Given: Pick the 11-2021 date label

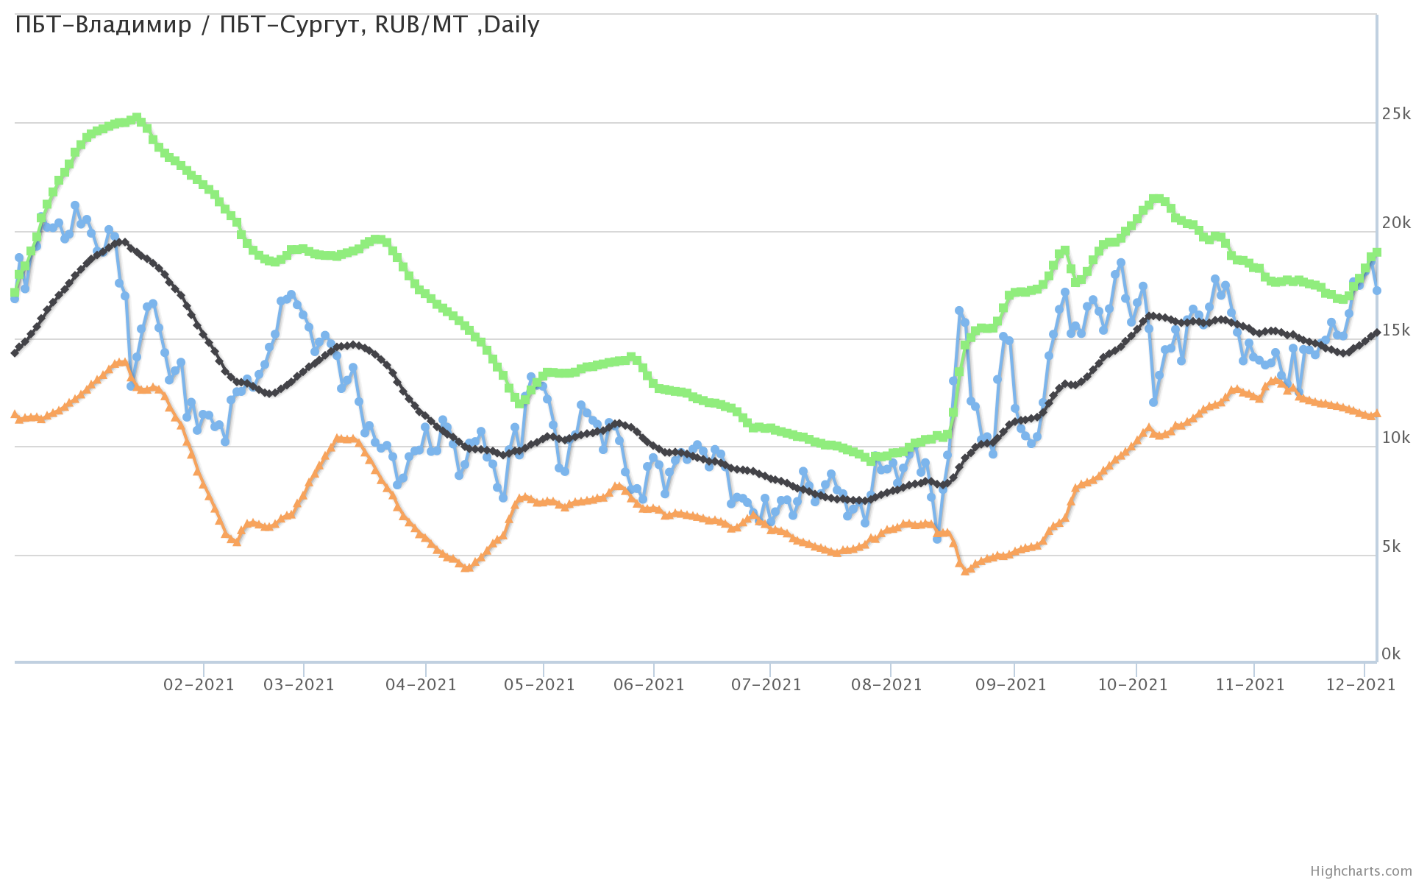Looking at the screenshot, I should point(1249,685).
